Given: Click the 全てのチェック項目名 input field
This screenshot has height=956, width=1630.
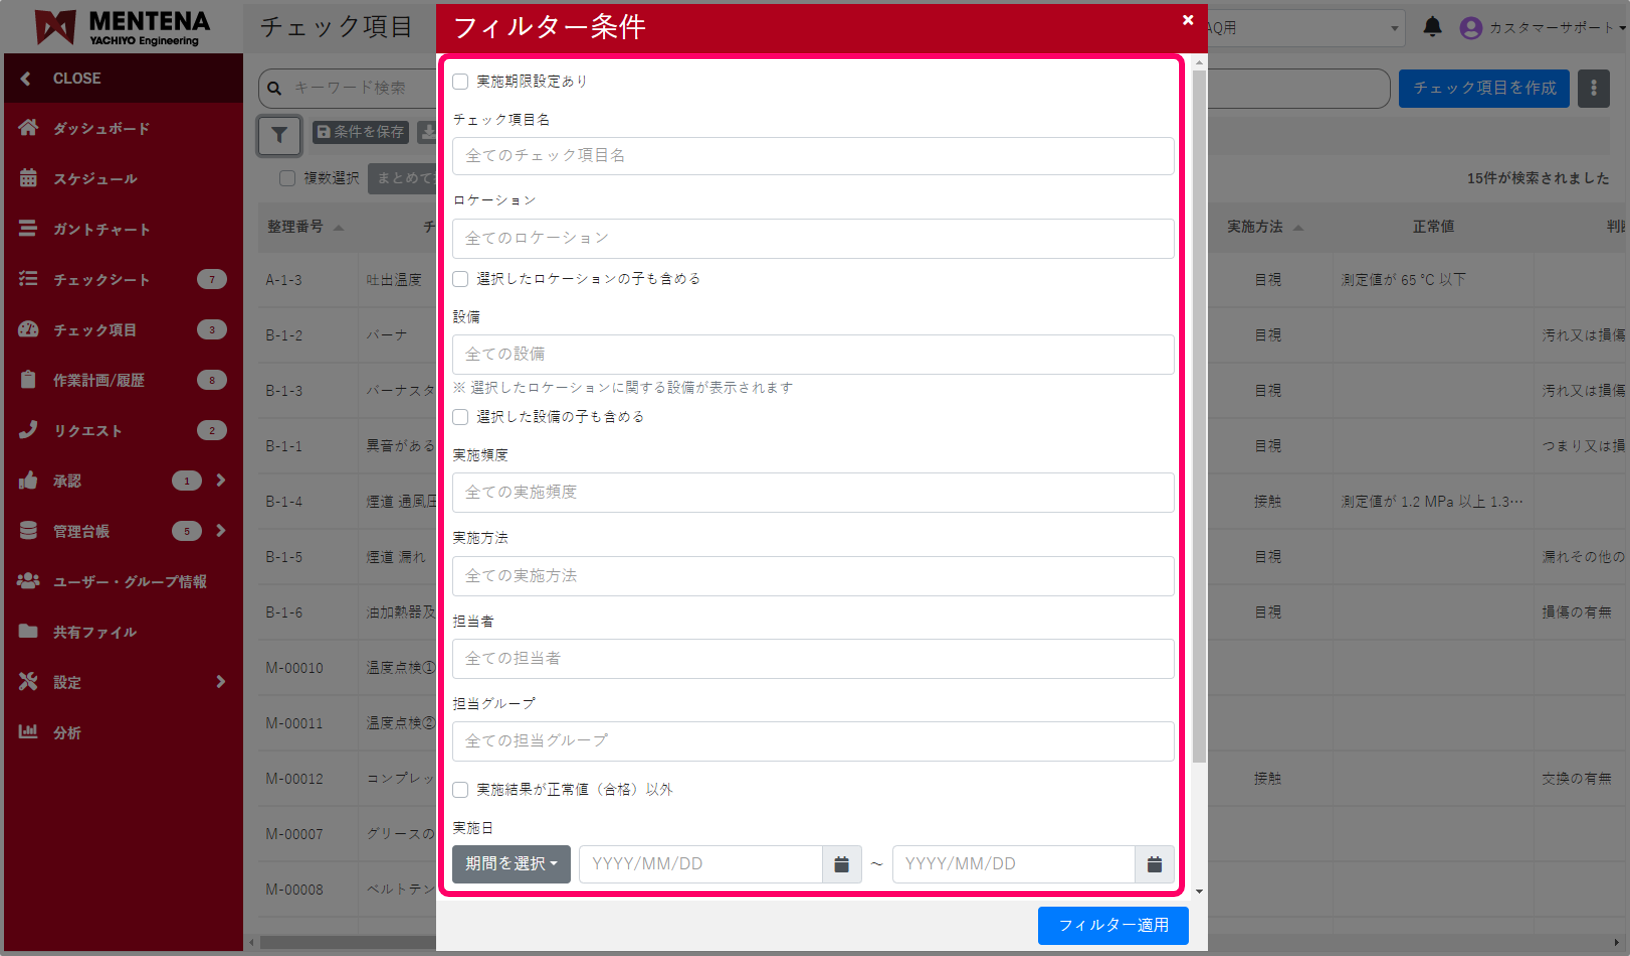Looking at the screenshot, I should point(813,156).
